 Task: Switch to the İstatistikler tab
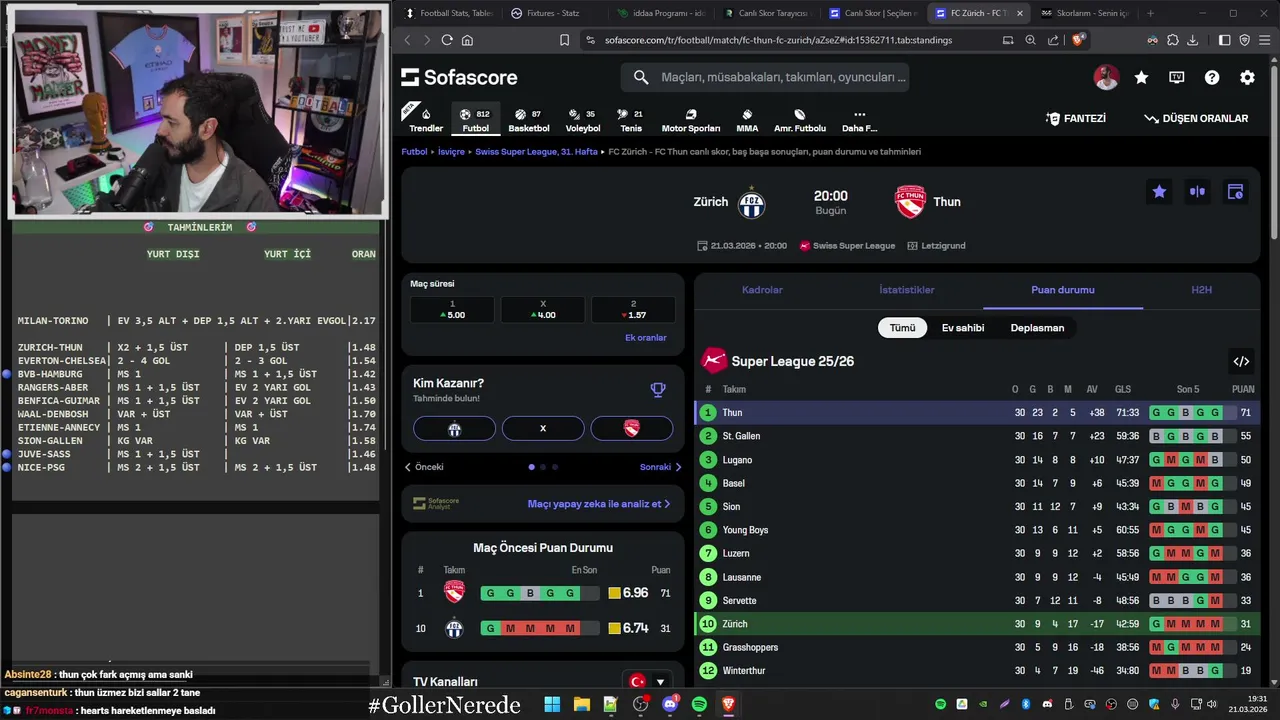907,290
